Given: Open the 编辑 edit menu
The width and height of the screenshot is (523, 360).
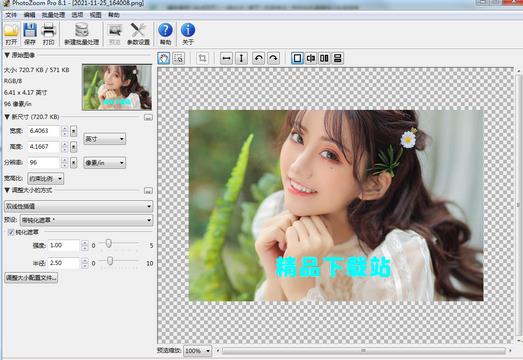Looking at the screenshot, I should [x=29, y=15].
